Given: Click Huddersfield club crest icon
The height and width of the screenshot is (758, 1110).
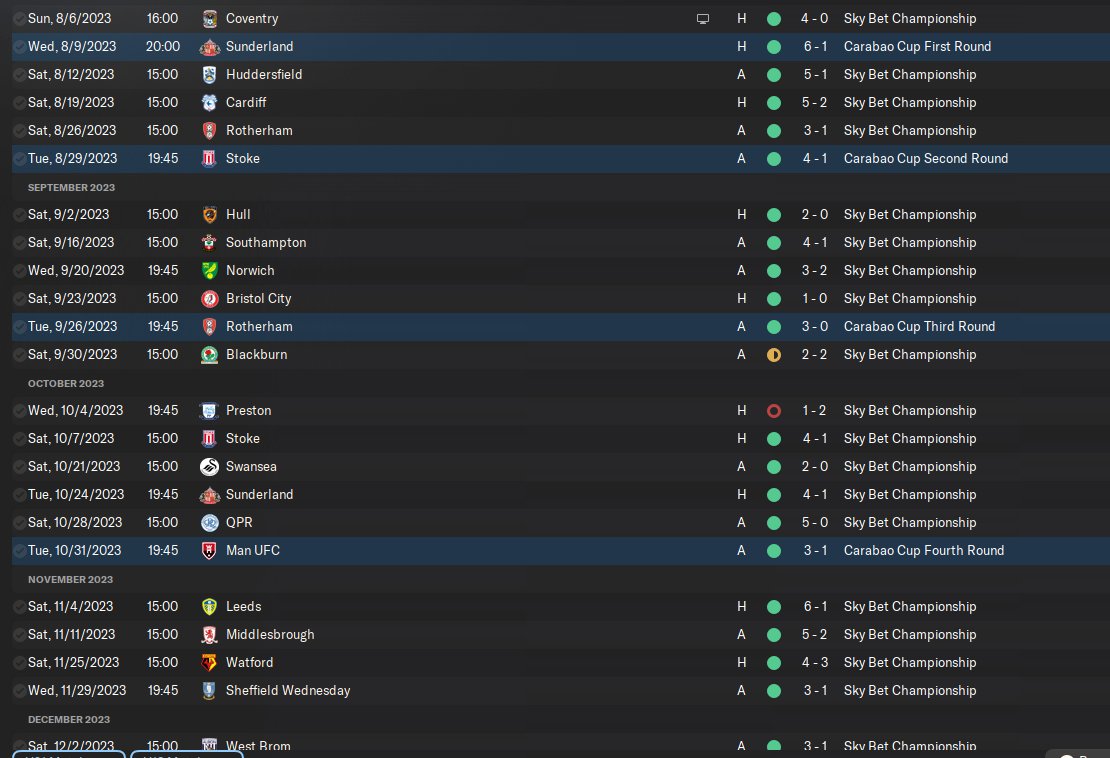Looking at the screenshot, I should click(210, 74).
